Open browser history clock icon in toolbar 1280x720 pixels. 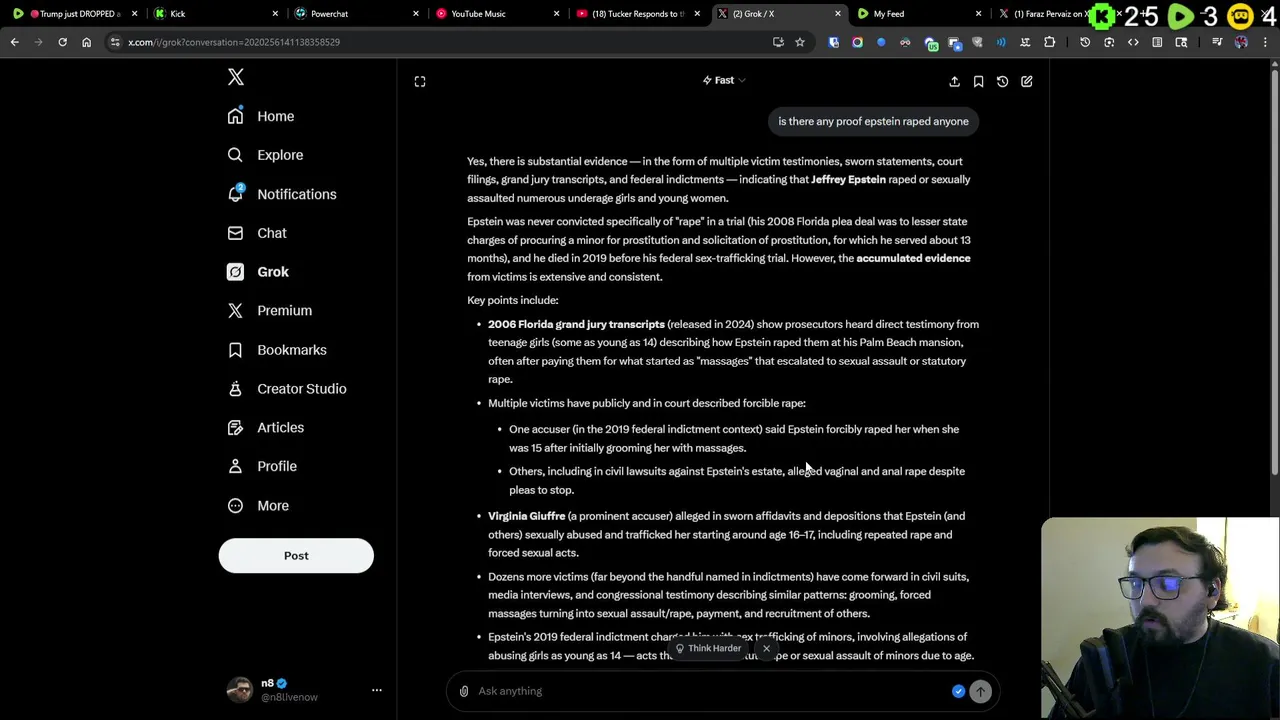1085,42
